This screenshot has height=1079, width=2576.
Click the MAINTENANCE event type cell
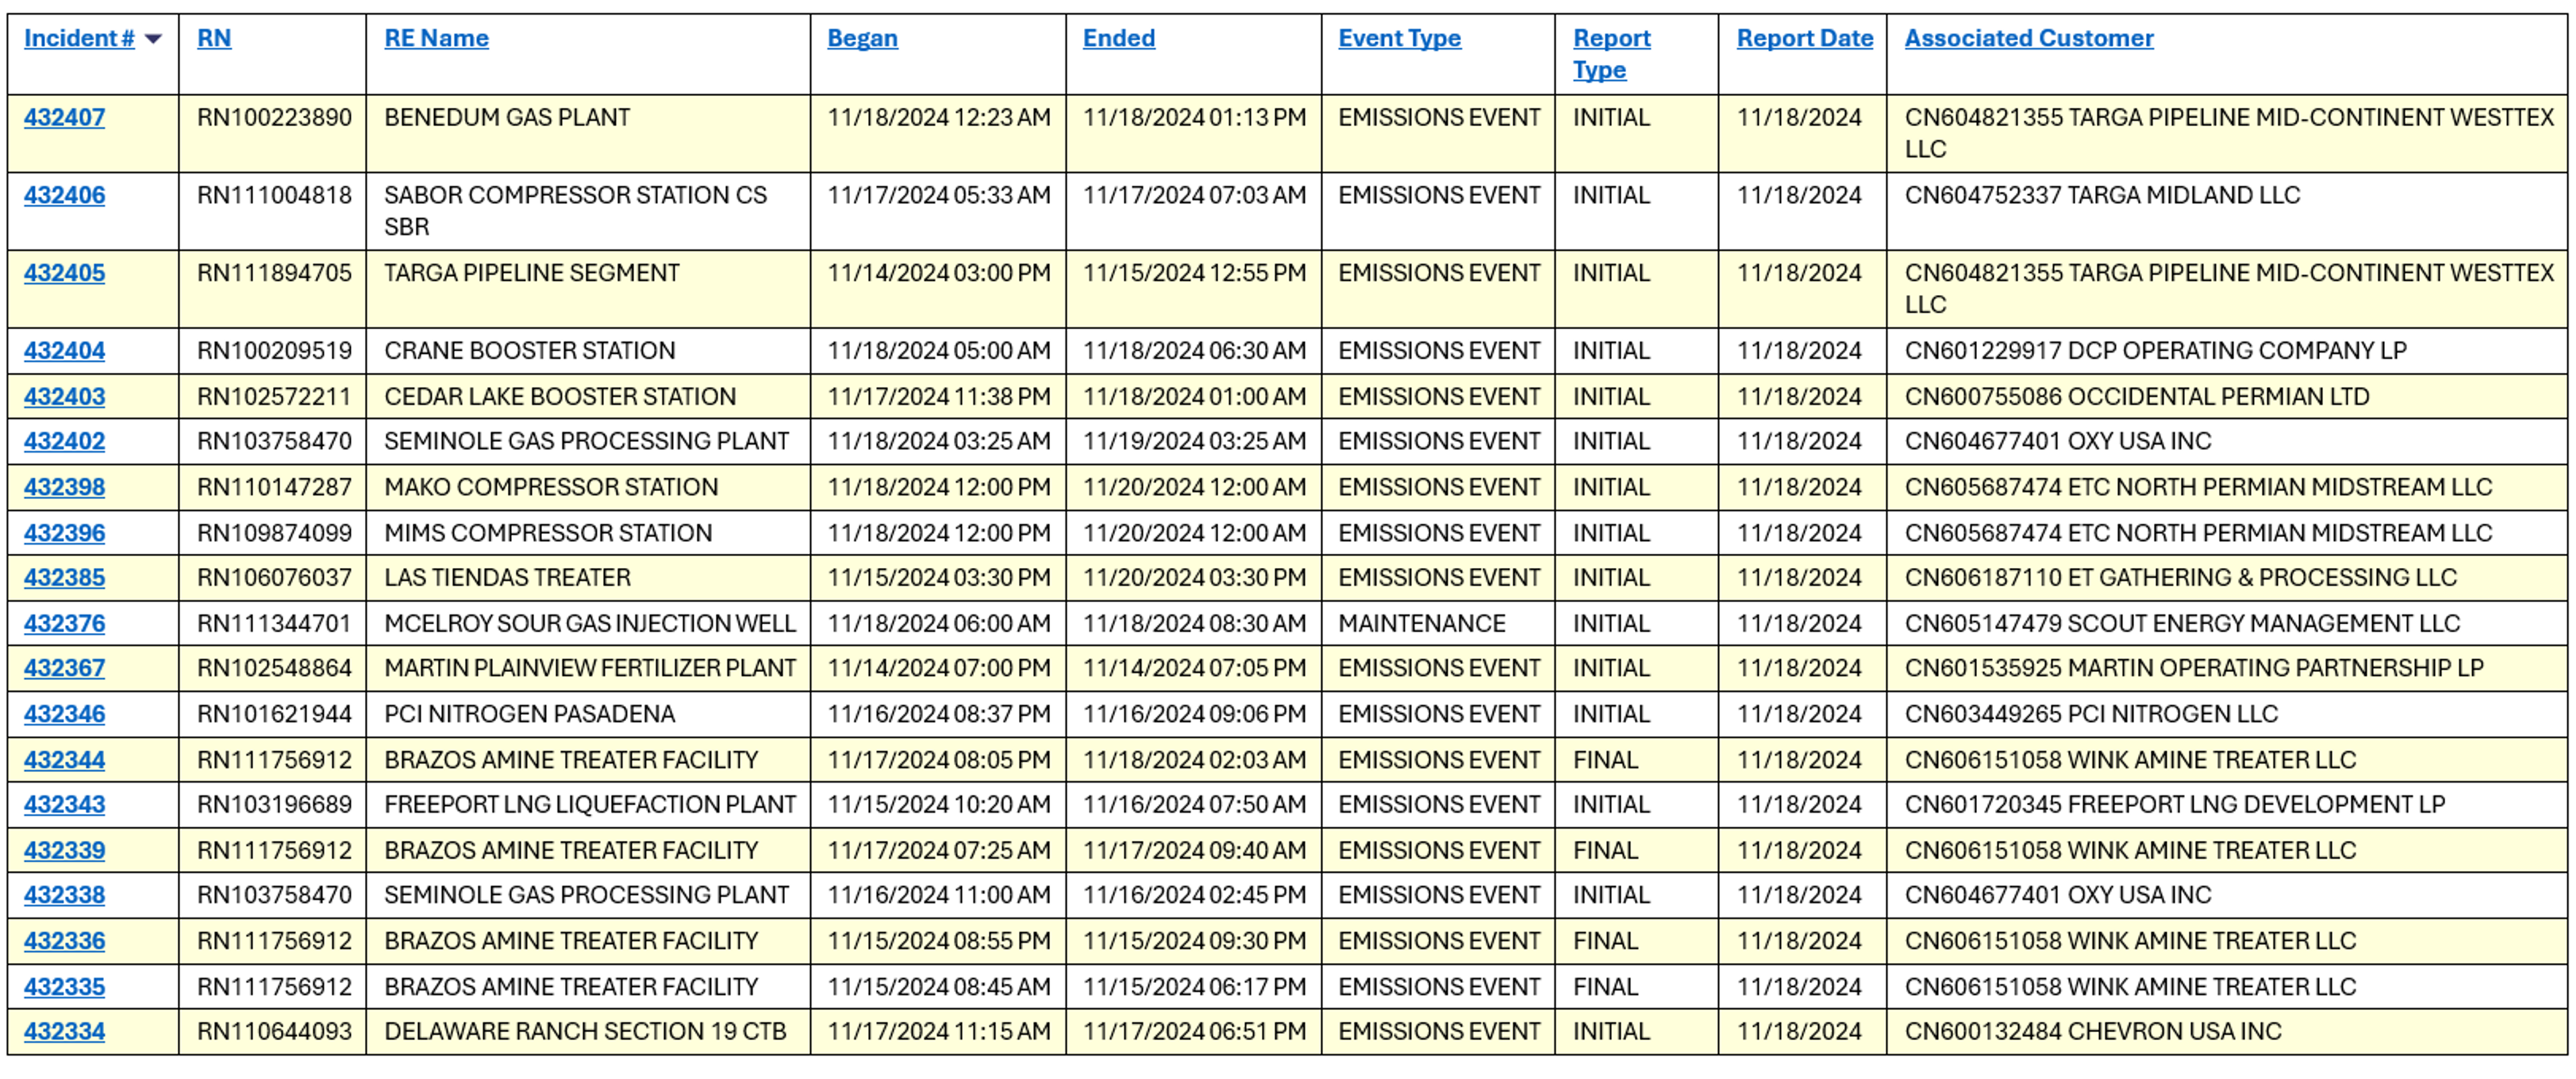tap(1438, 623)
